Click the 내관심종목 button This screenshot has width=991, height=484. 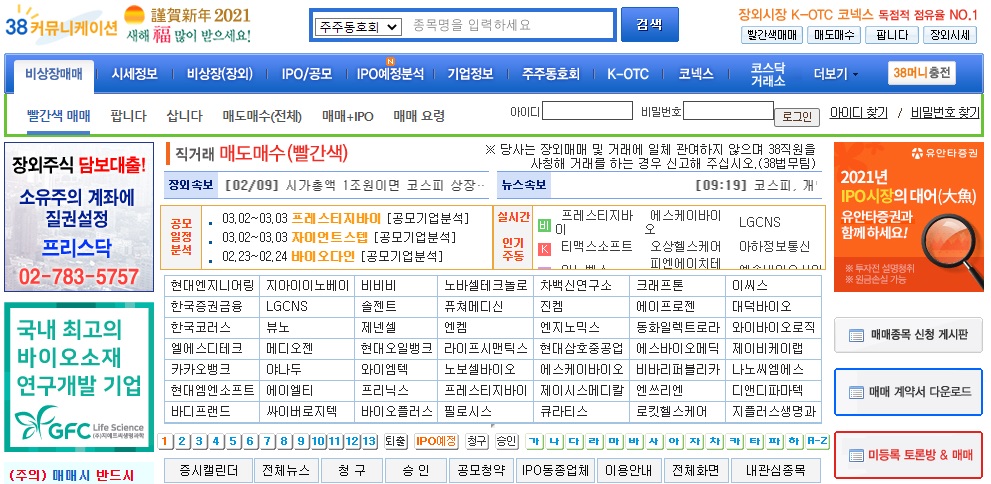(775, 470)
